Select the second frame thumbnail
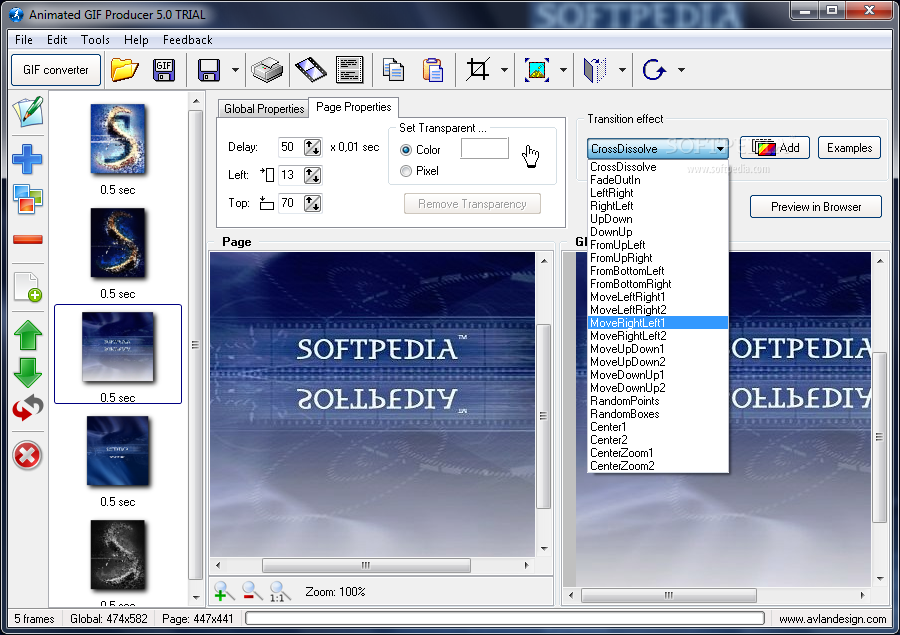The image size is (900, 635). [118, 243]
